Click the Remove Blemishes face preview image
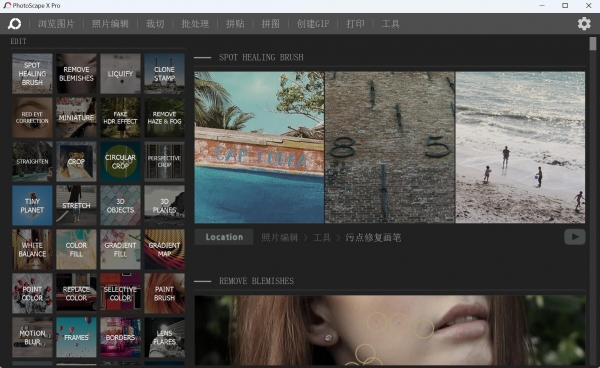Image resolution: width=600 pixels, height=368 pixels. click(x=390, y=330)
